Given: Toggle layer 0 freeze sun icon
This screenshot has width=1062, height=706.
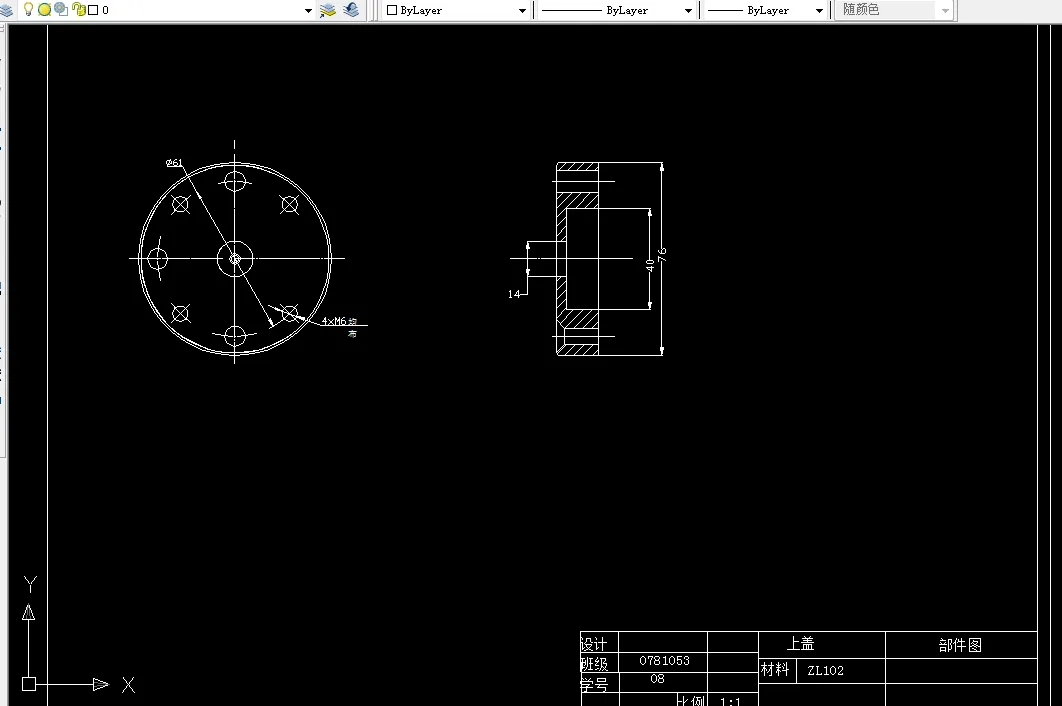Looking at the screenshot, I should coord(45,9).
